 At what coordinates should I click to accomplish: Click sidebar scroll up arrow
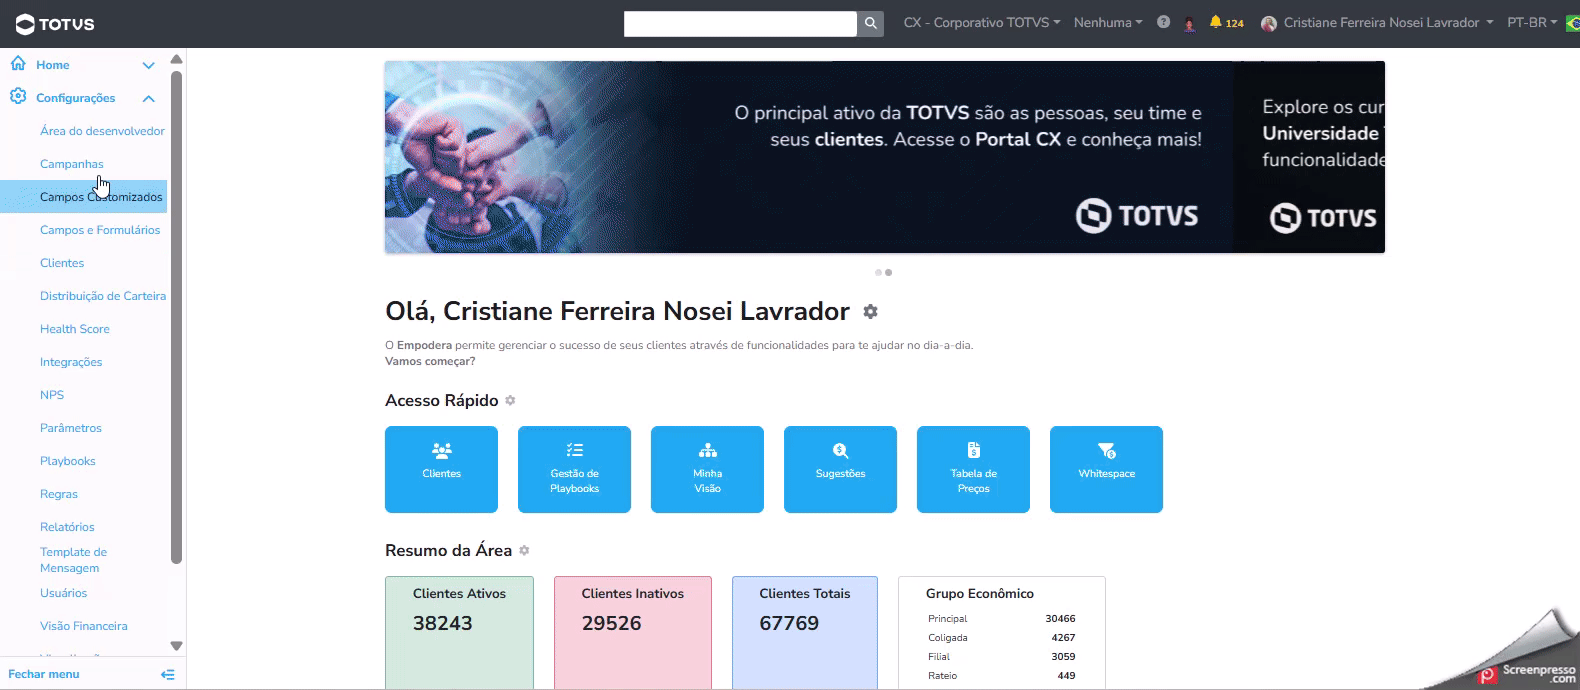[176, 59]
